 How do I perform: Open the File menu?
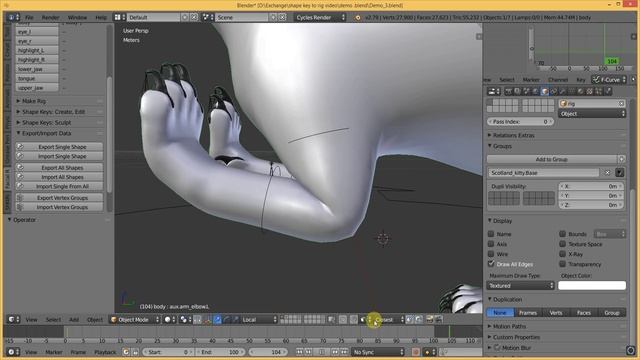29,18
